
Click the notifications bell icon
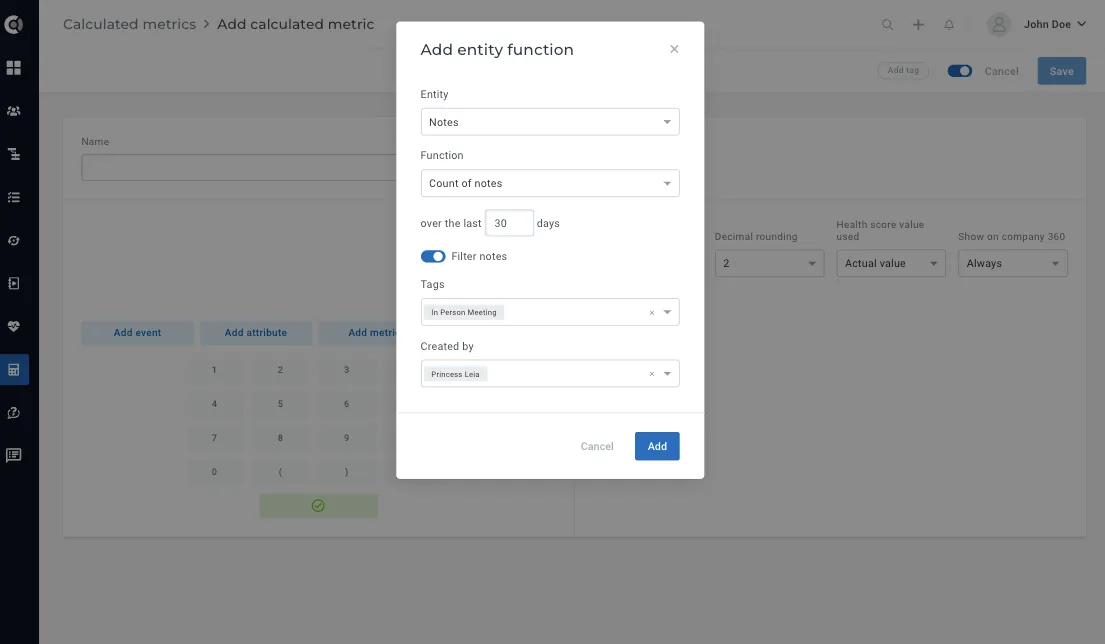(x=949, y=25)
